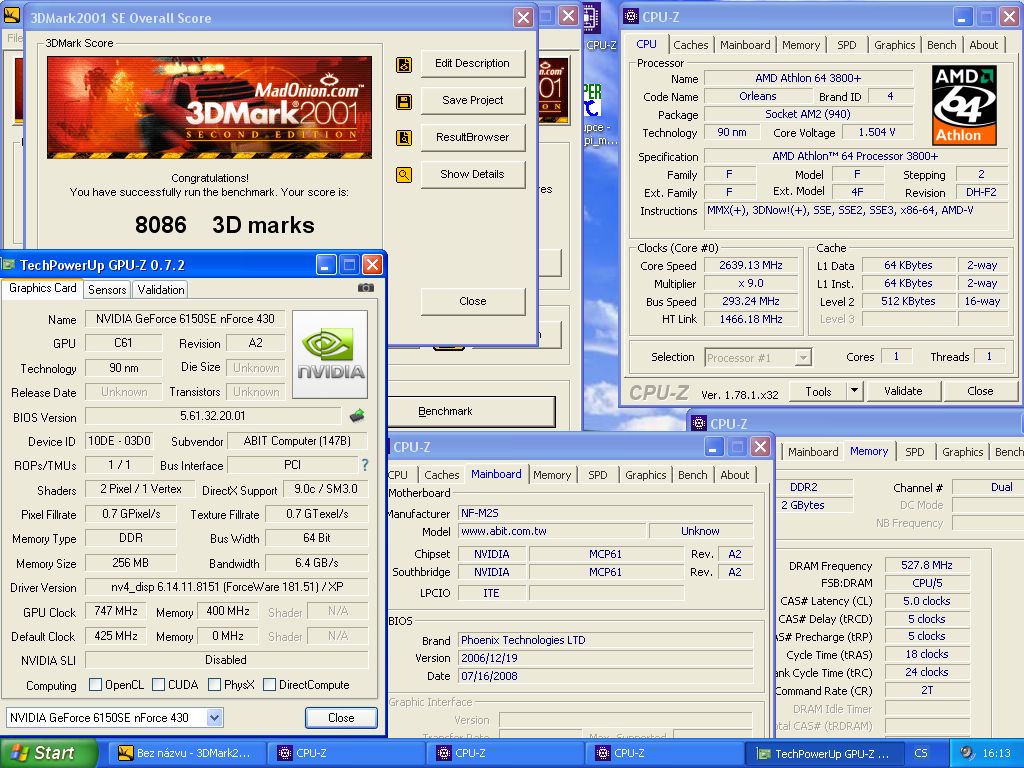Image resolution: width=1024 pixels, height=768 pixels.
Task: Open the Caches tab in top CPU-Z
Action: (x=690, y=45)
